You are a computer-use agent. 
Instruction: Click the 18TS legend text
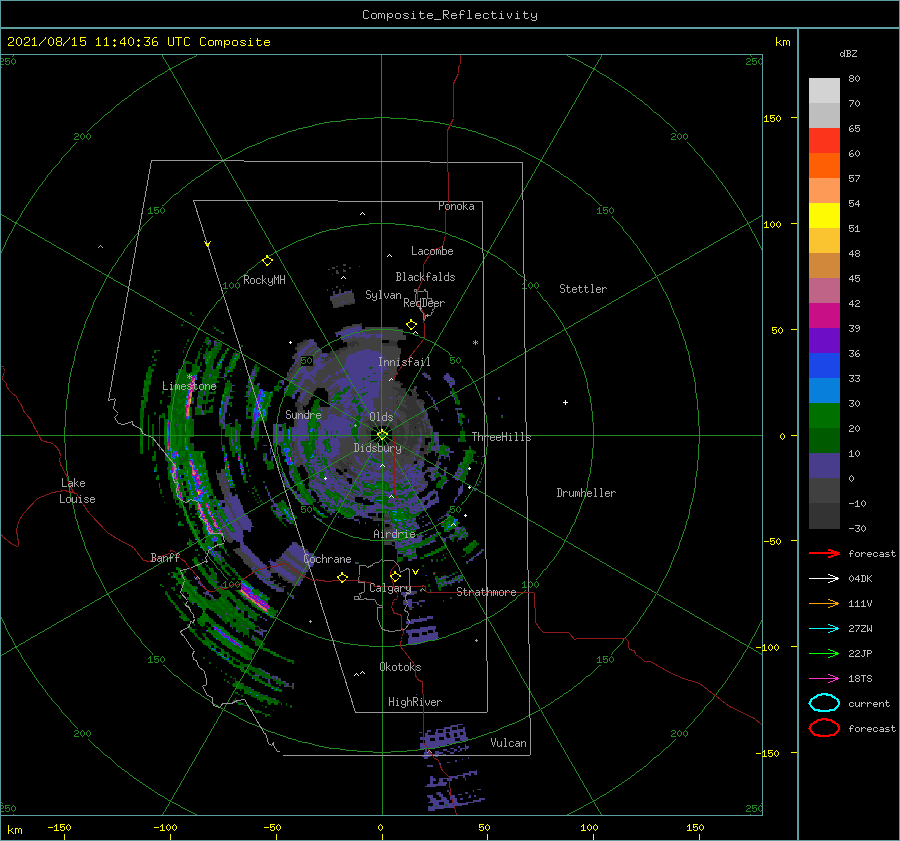860,679
